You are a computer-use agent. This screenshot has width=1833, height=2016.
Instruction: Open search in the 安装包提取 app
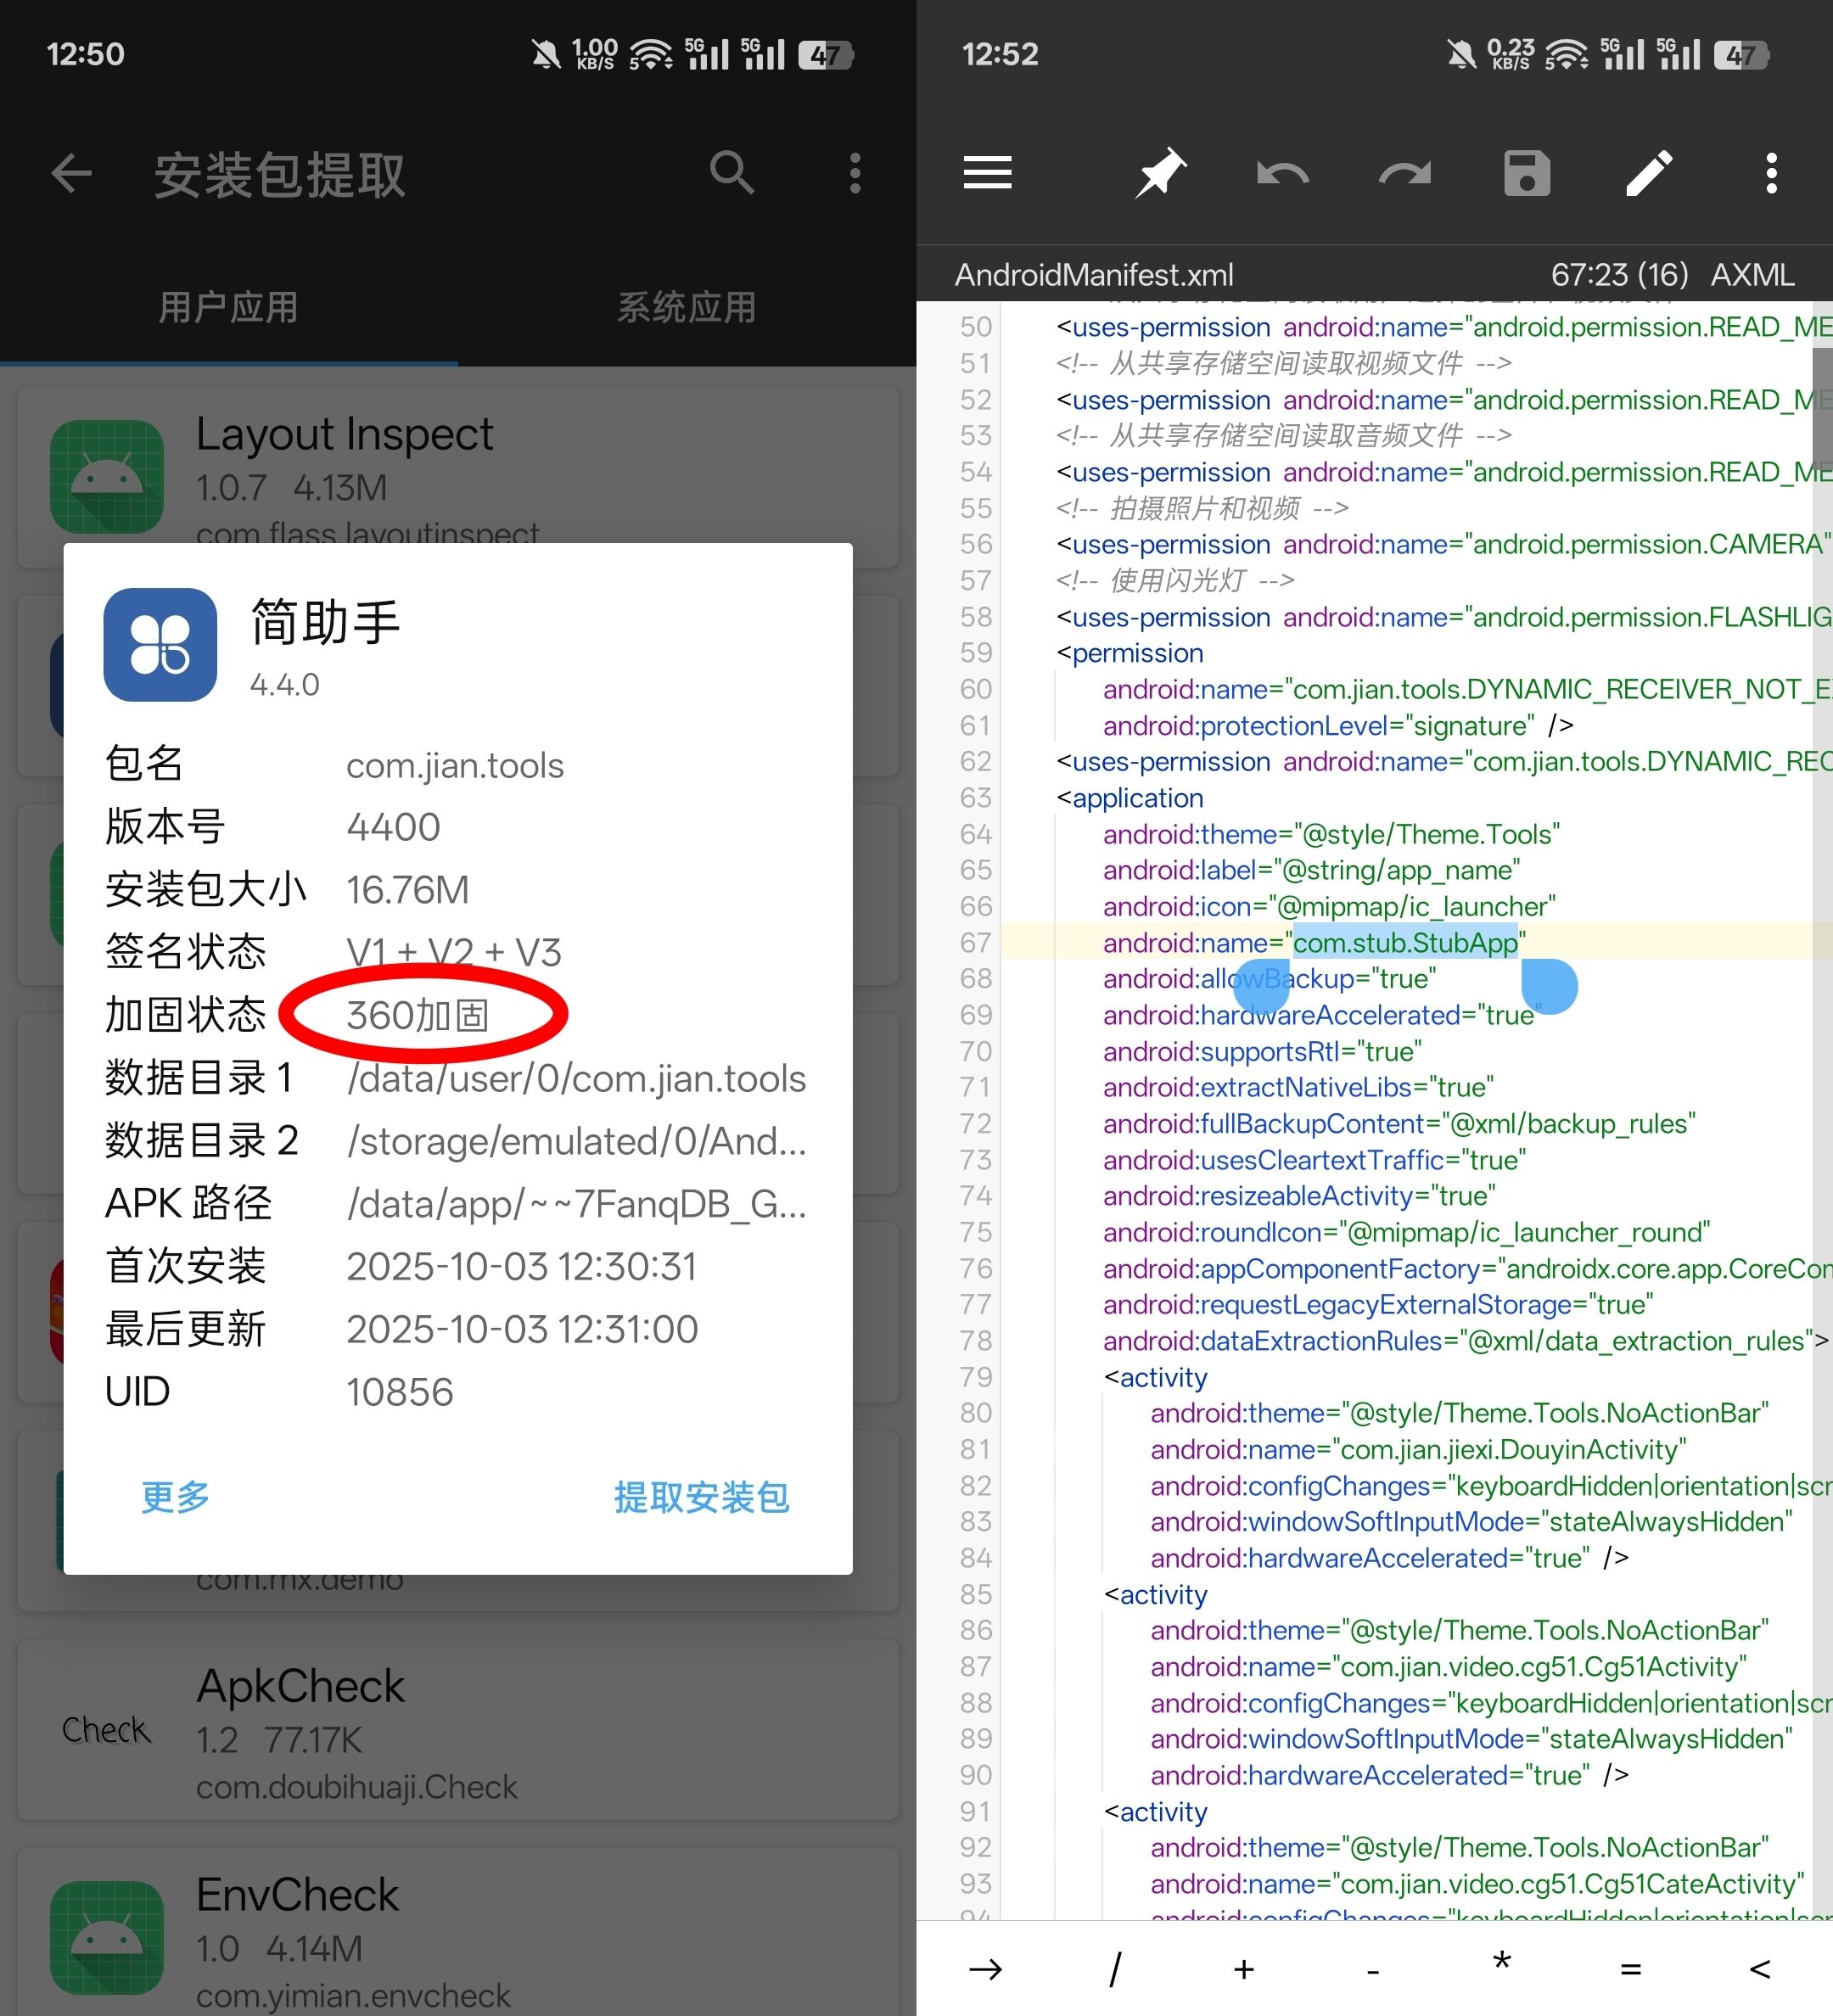coord(732,173)
